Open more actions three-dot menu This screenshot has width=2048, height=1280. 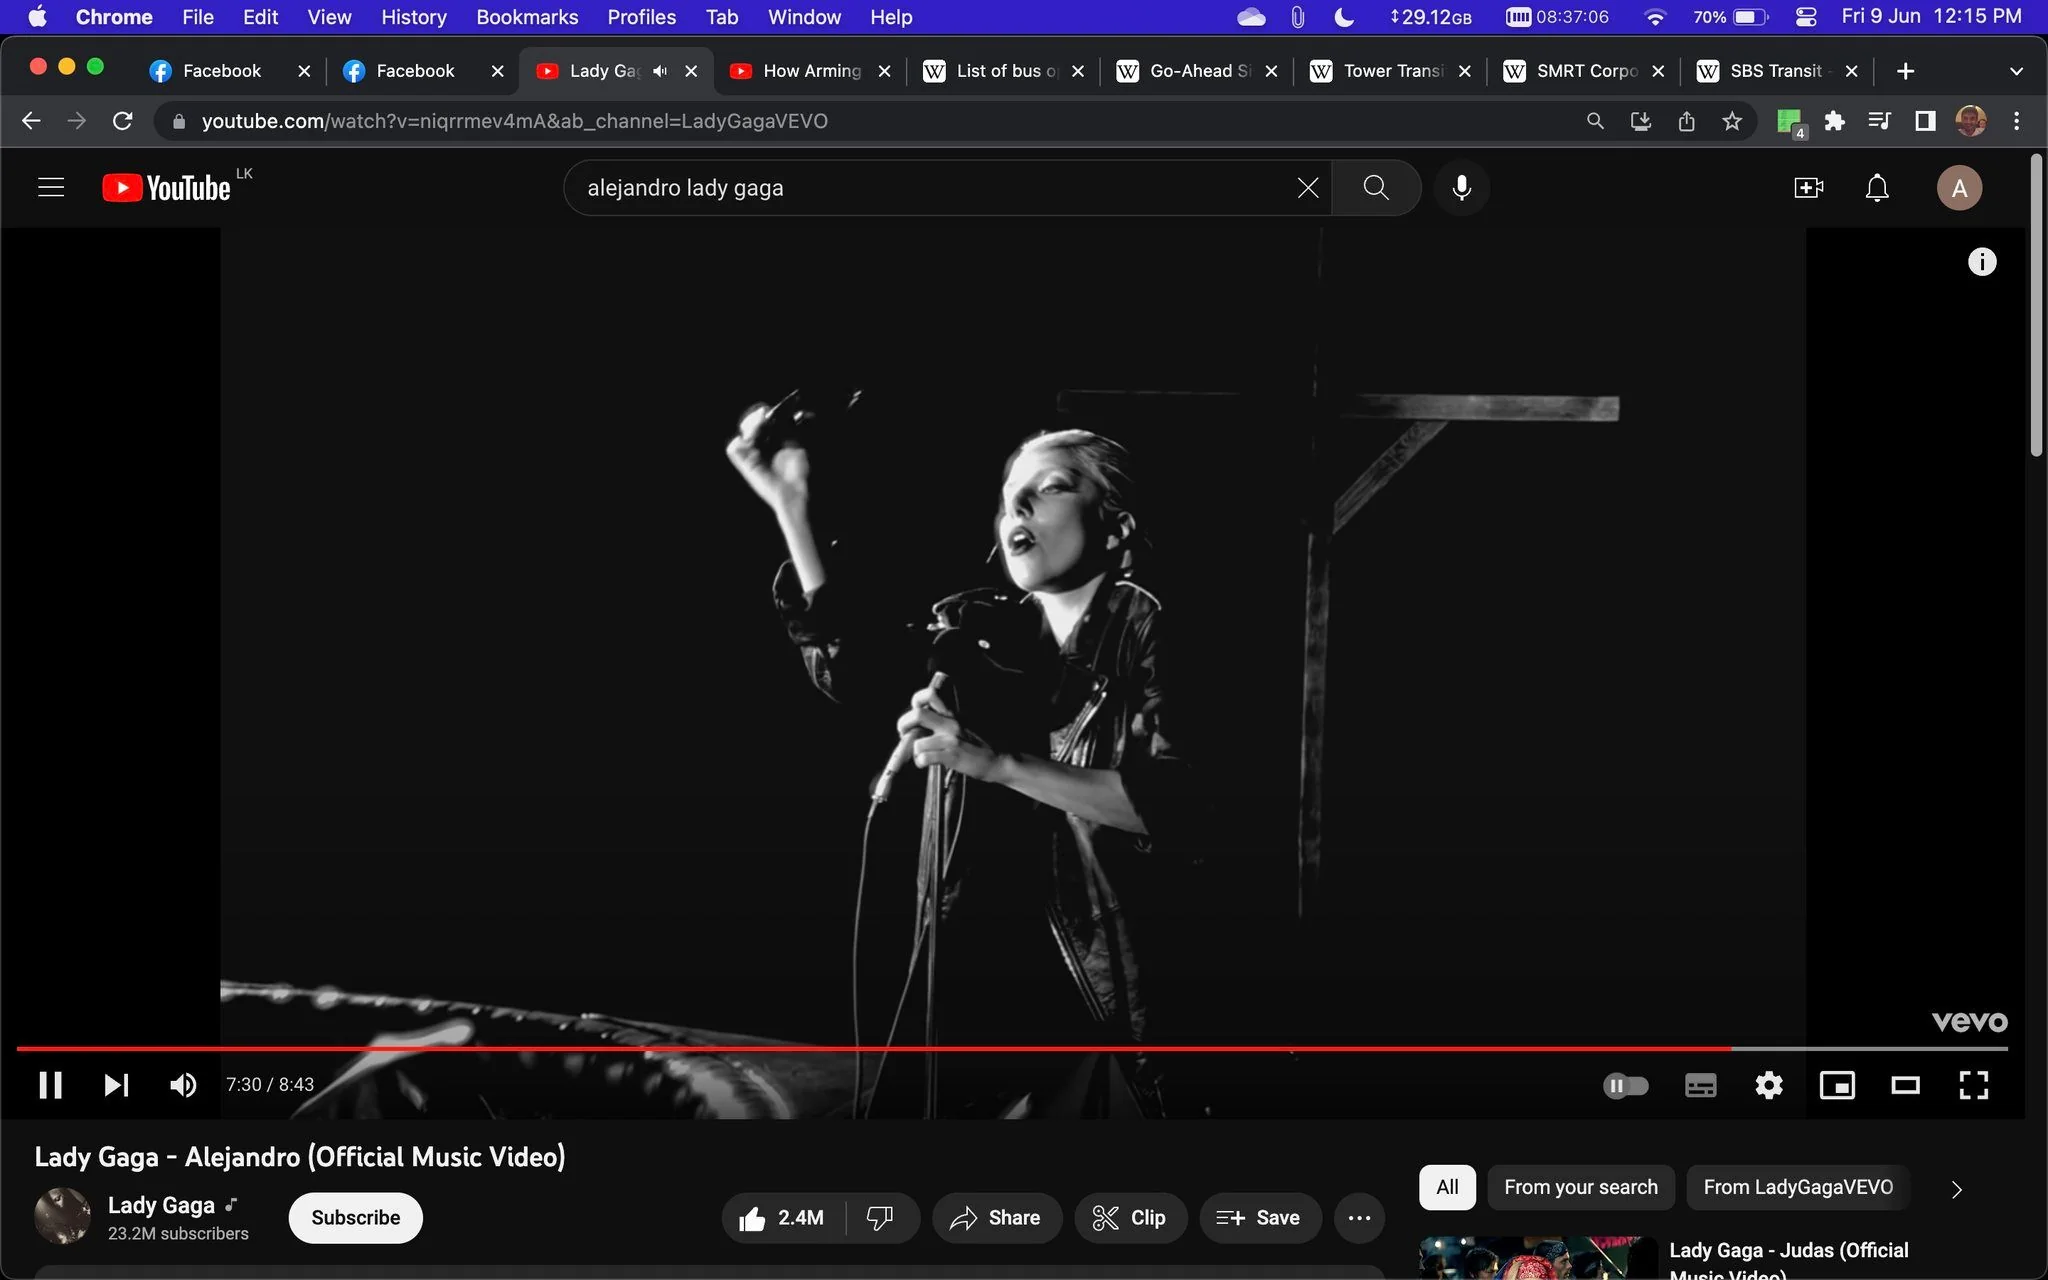[x=1359, y=1217]
